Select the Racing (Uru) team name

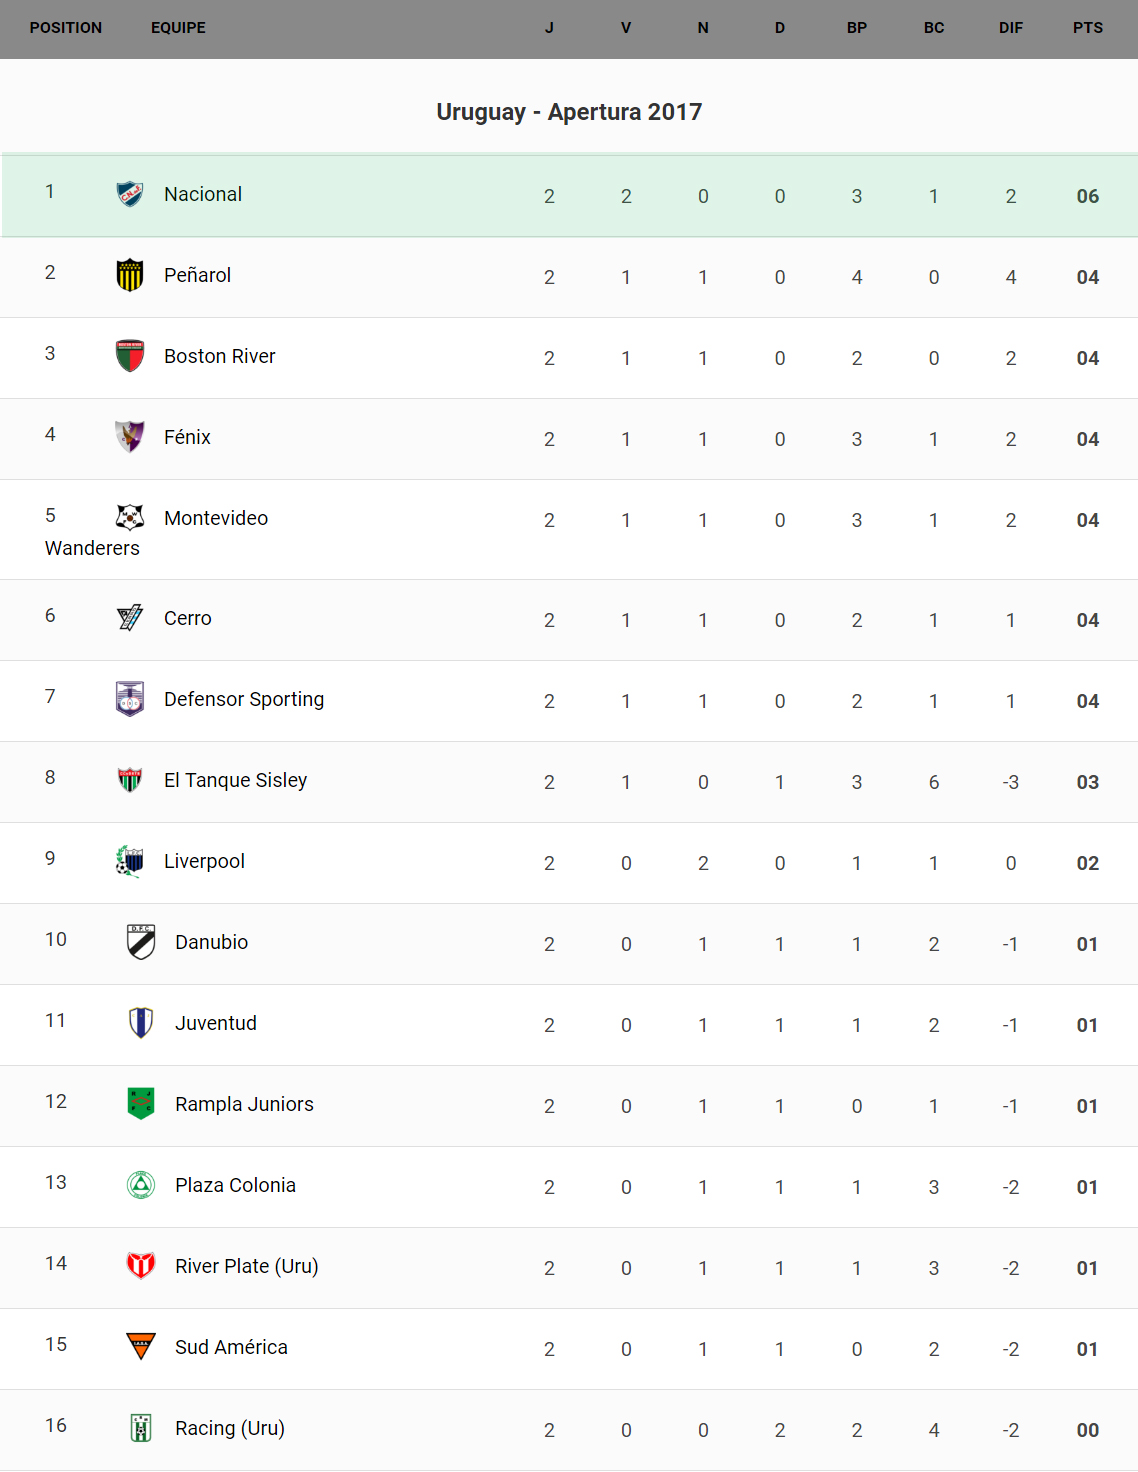229,1428
